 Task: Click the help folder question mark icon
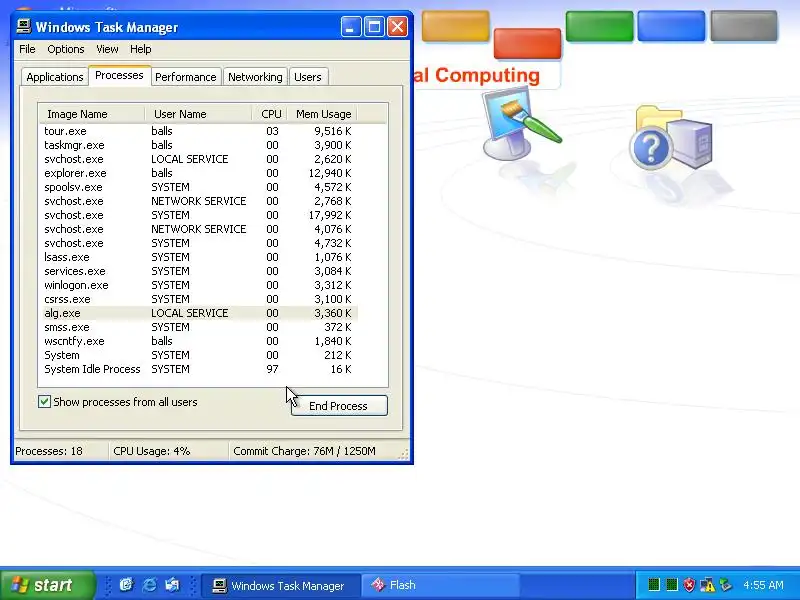pos(670,139)
